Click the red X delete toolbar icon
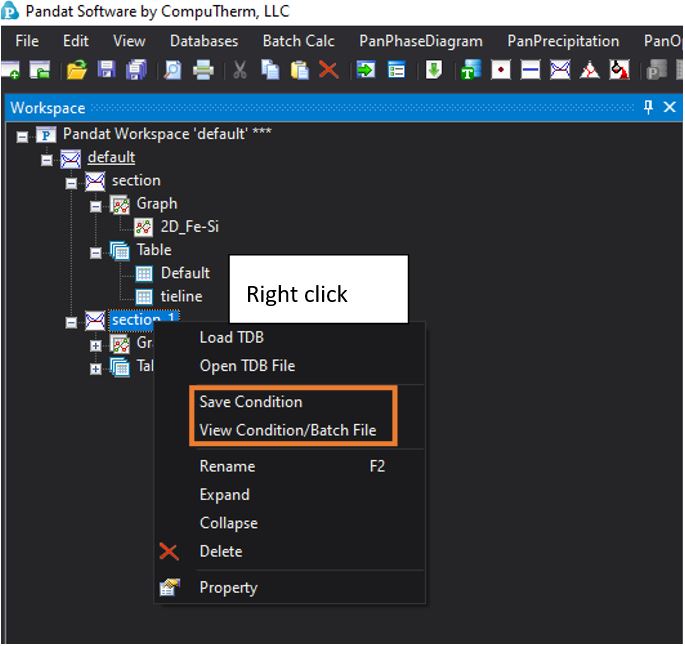Viewport: 685px width, 646px height. point(329,70)
